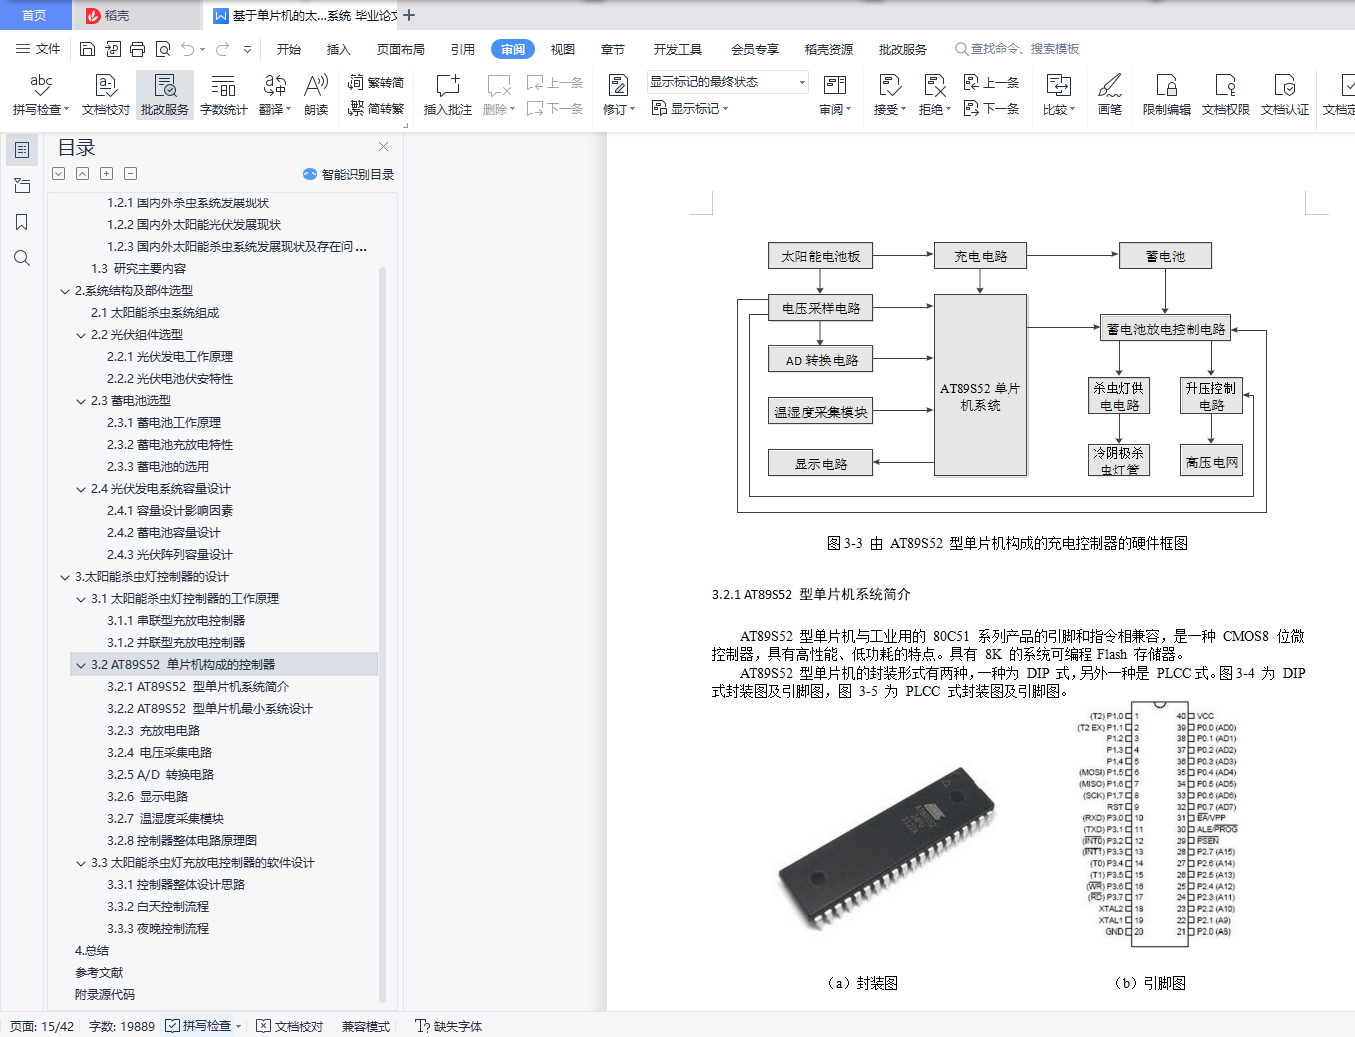The image size is (1355, 1037).
Task: Open find and replace sidebar search icon
Action: (x=22, y=258)
